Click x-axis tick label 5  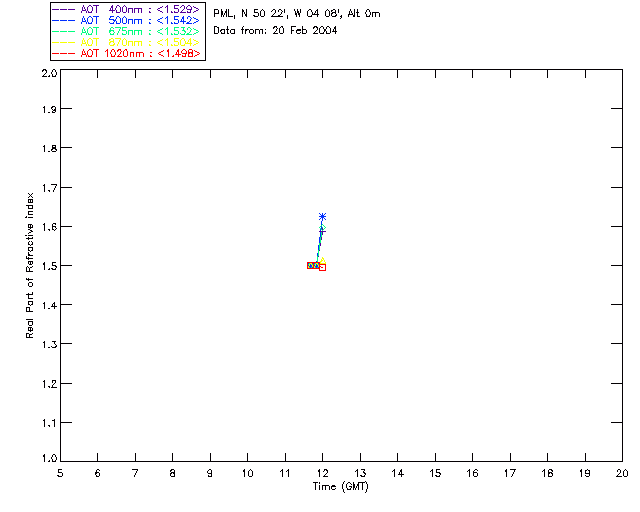pyautogui.click(x=60, y=473)
